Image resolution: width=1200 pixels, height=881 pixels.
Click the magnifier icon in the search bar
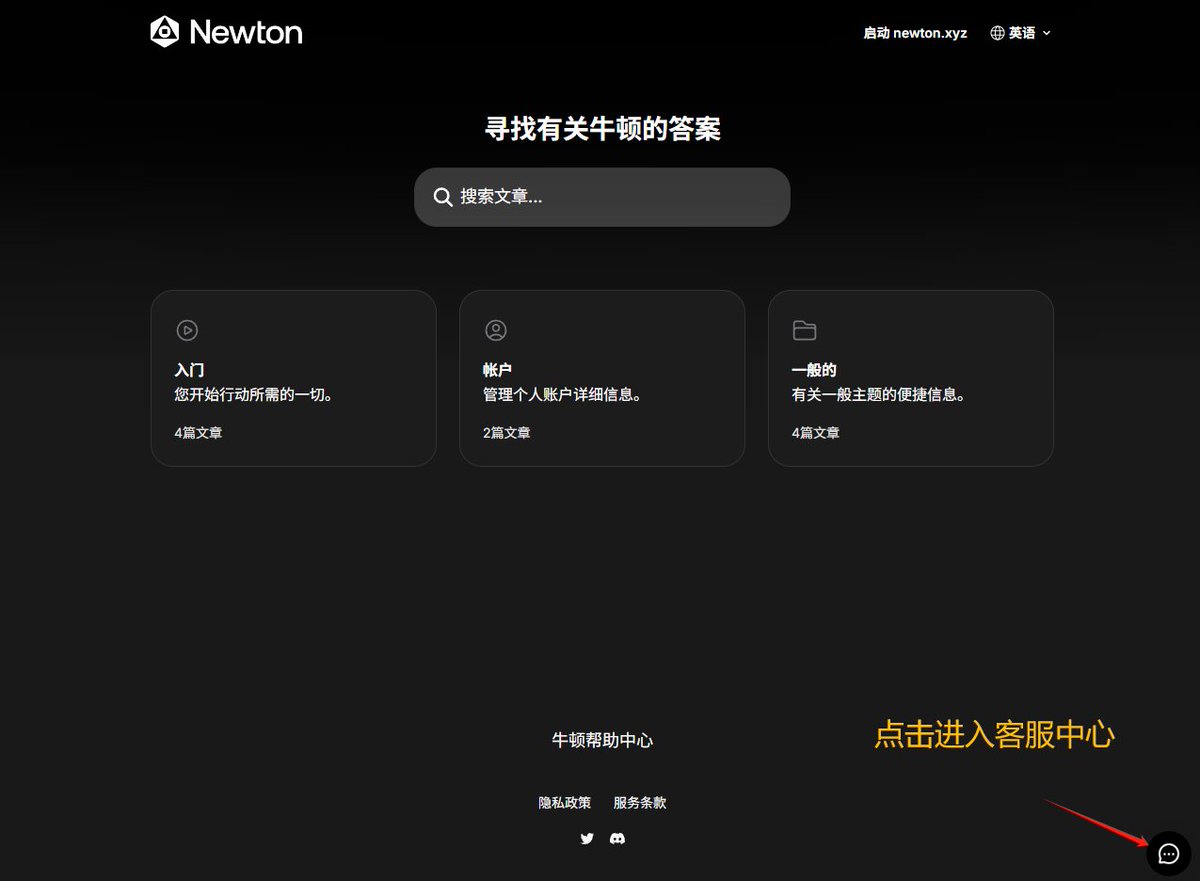pyautogui.click(x=443, y=197)
